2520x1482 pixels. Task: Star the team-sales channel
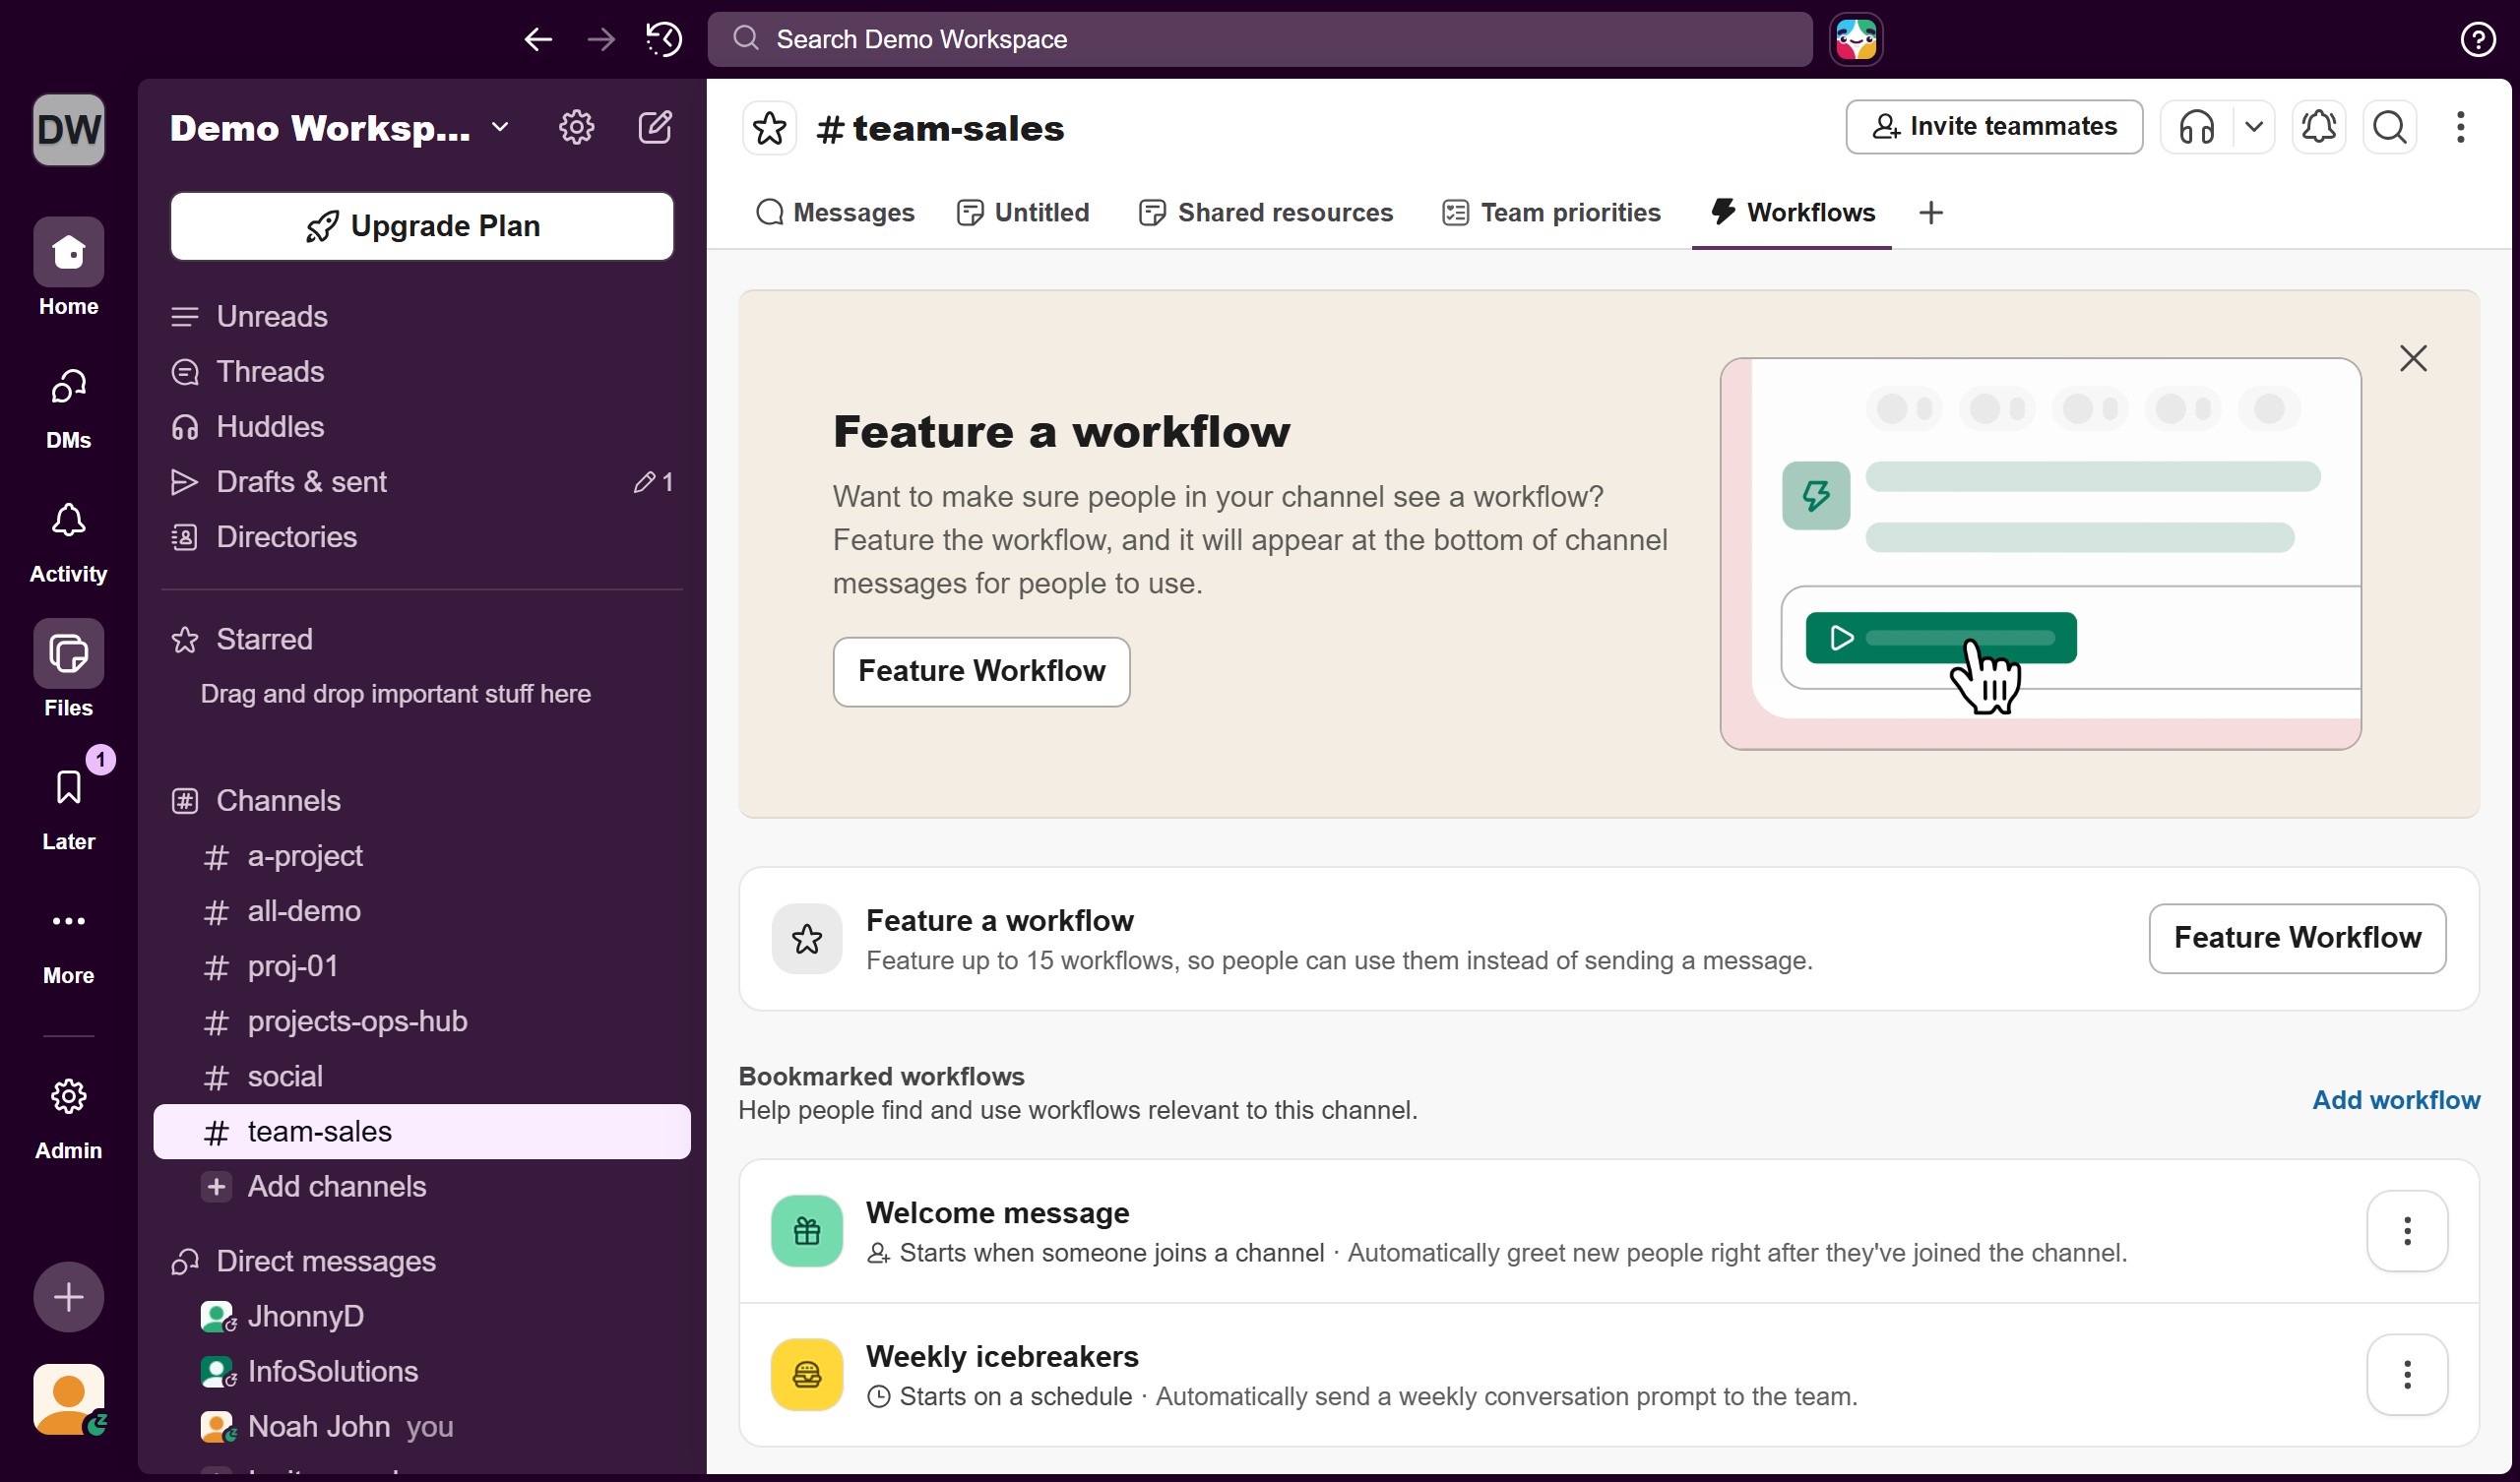[769, 128]
